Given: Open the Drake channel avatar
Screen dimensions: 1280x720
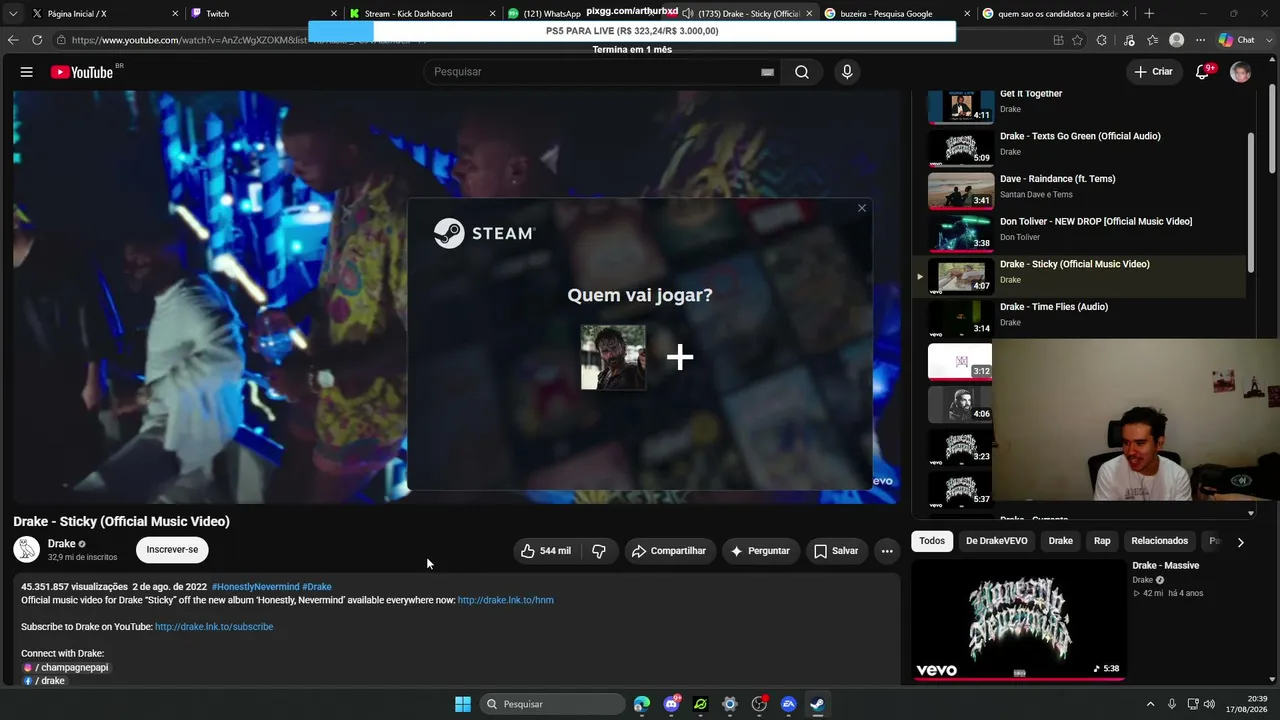Looking at the screenshot, I should (x=27, y=550).
